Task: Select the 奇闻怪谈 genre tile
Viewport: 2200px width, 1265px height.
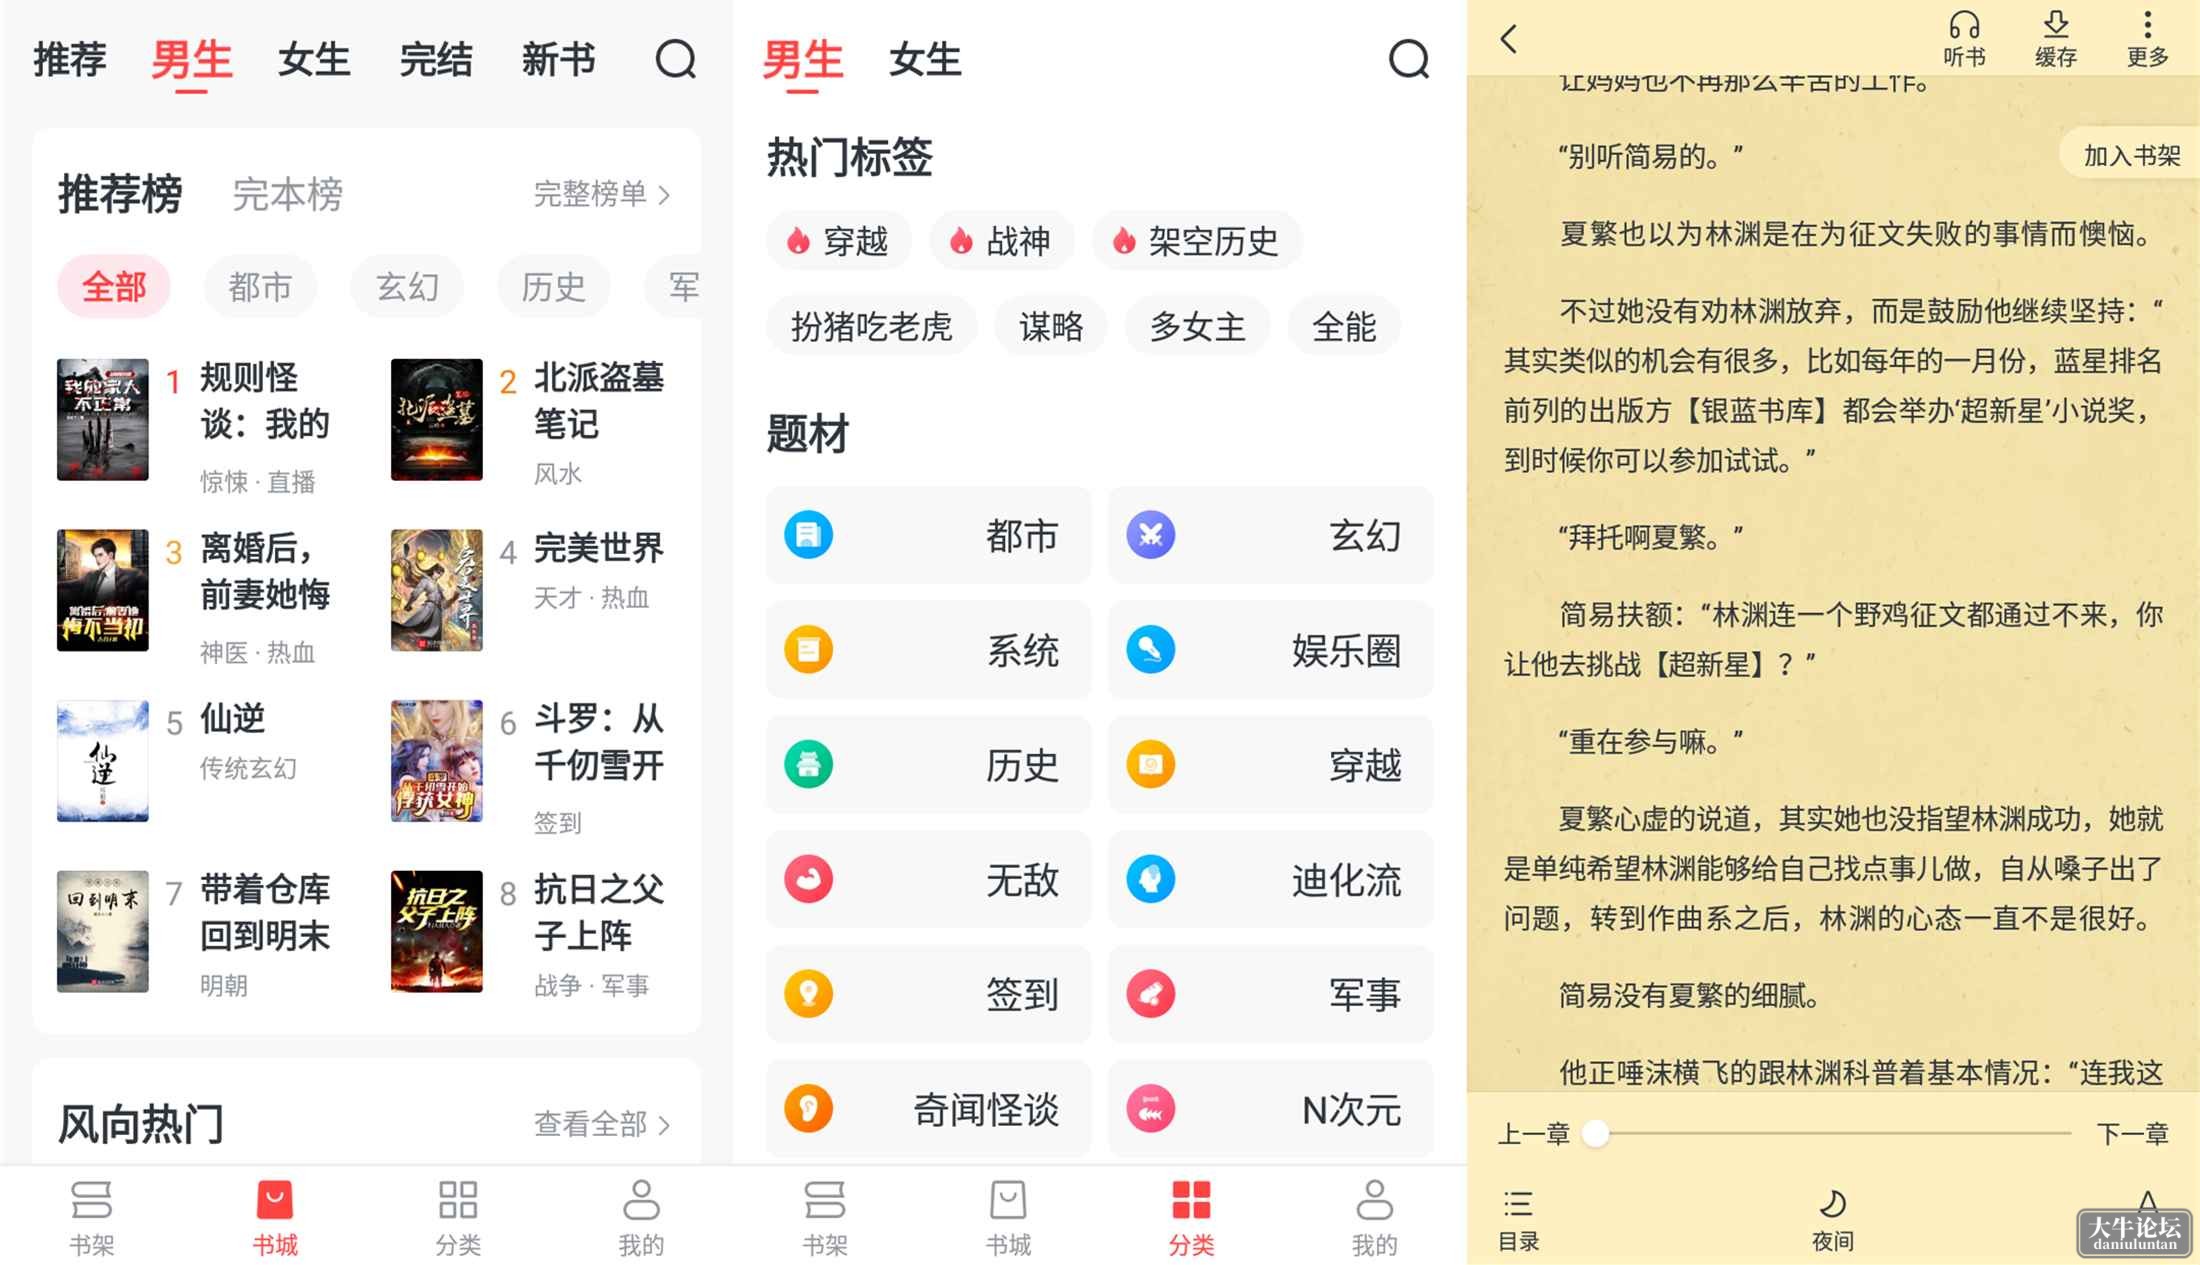Action: pyautogui.click(x=928, y=1108)
